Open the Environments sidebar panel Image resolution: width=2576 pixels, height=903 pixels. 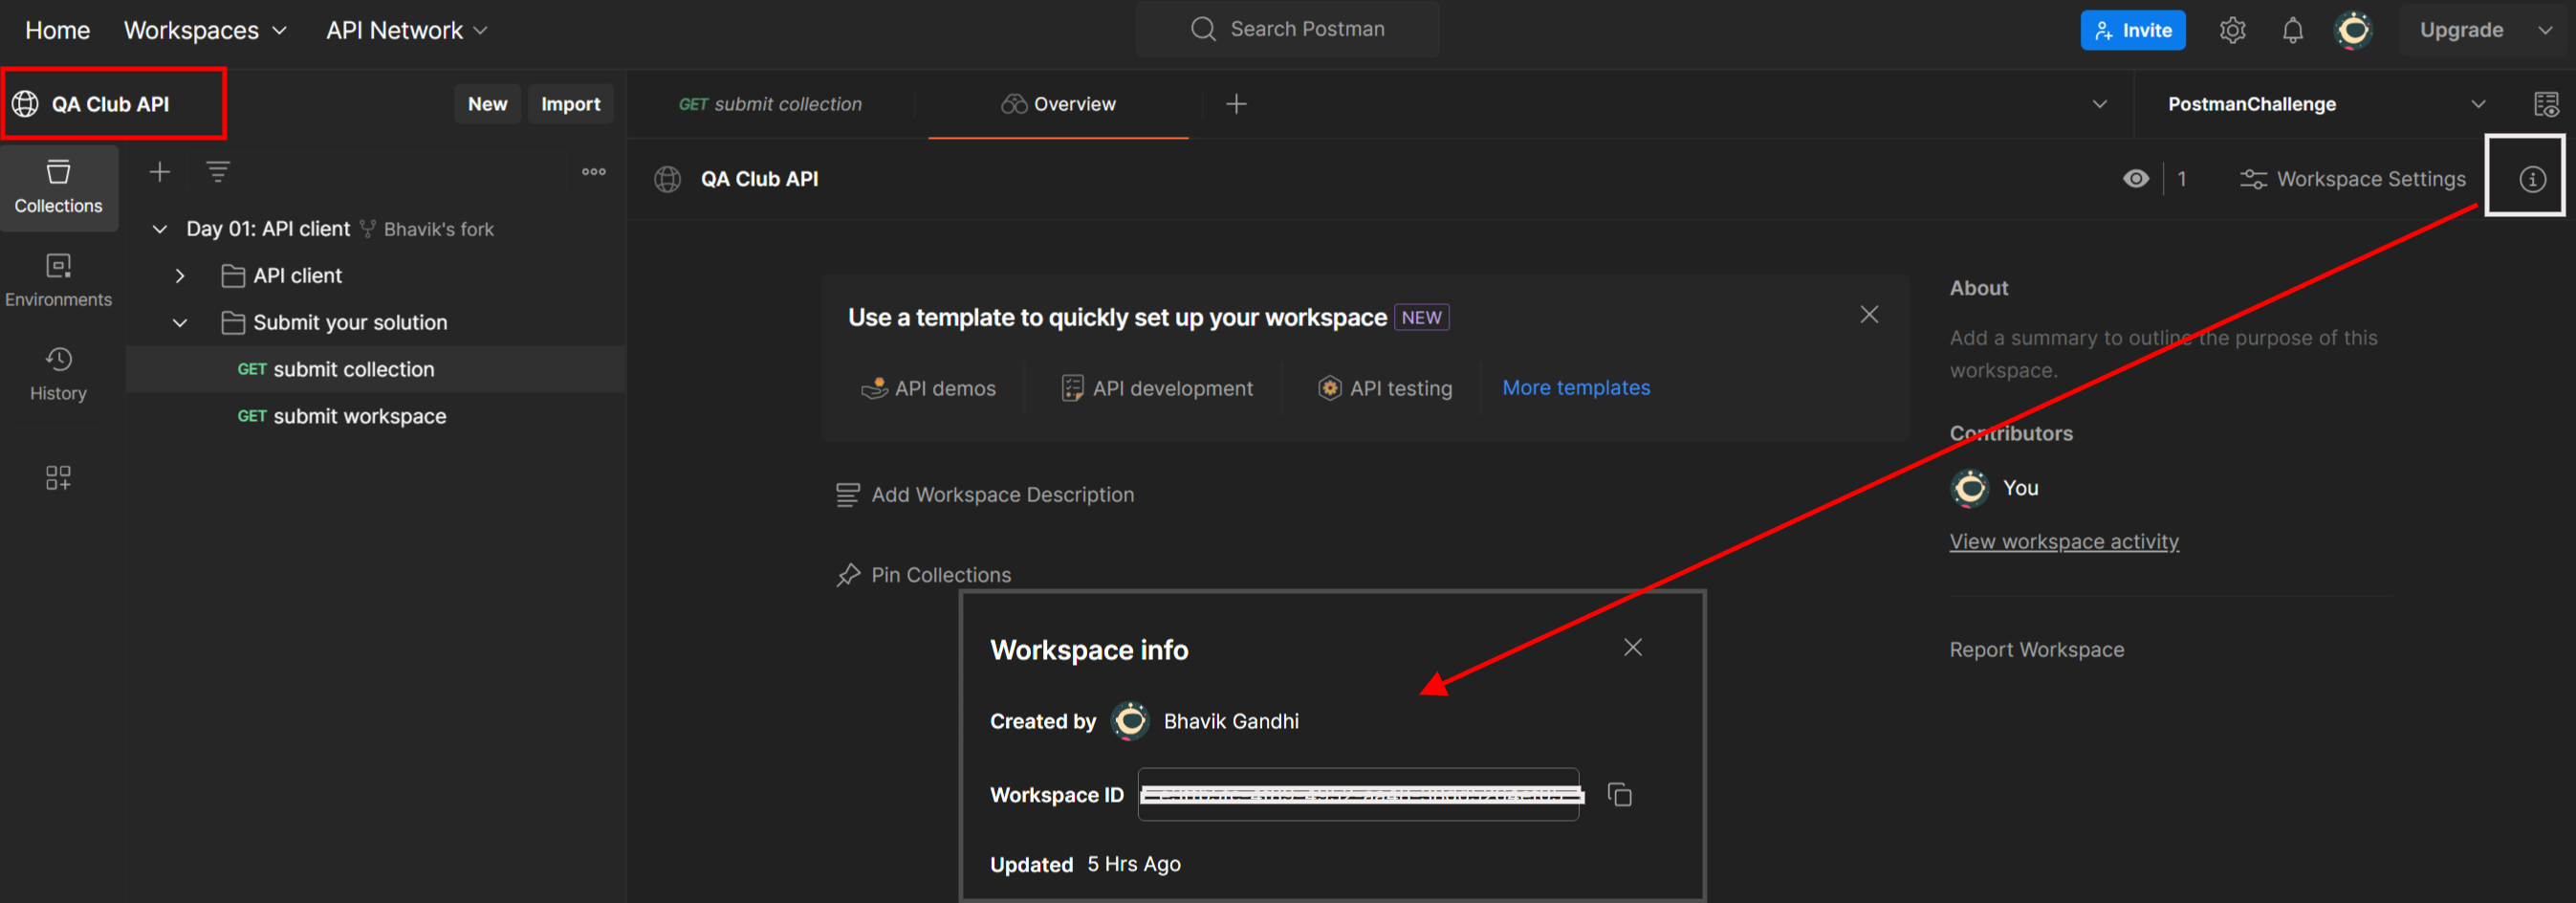58,280
